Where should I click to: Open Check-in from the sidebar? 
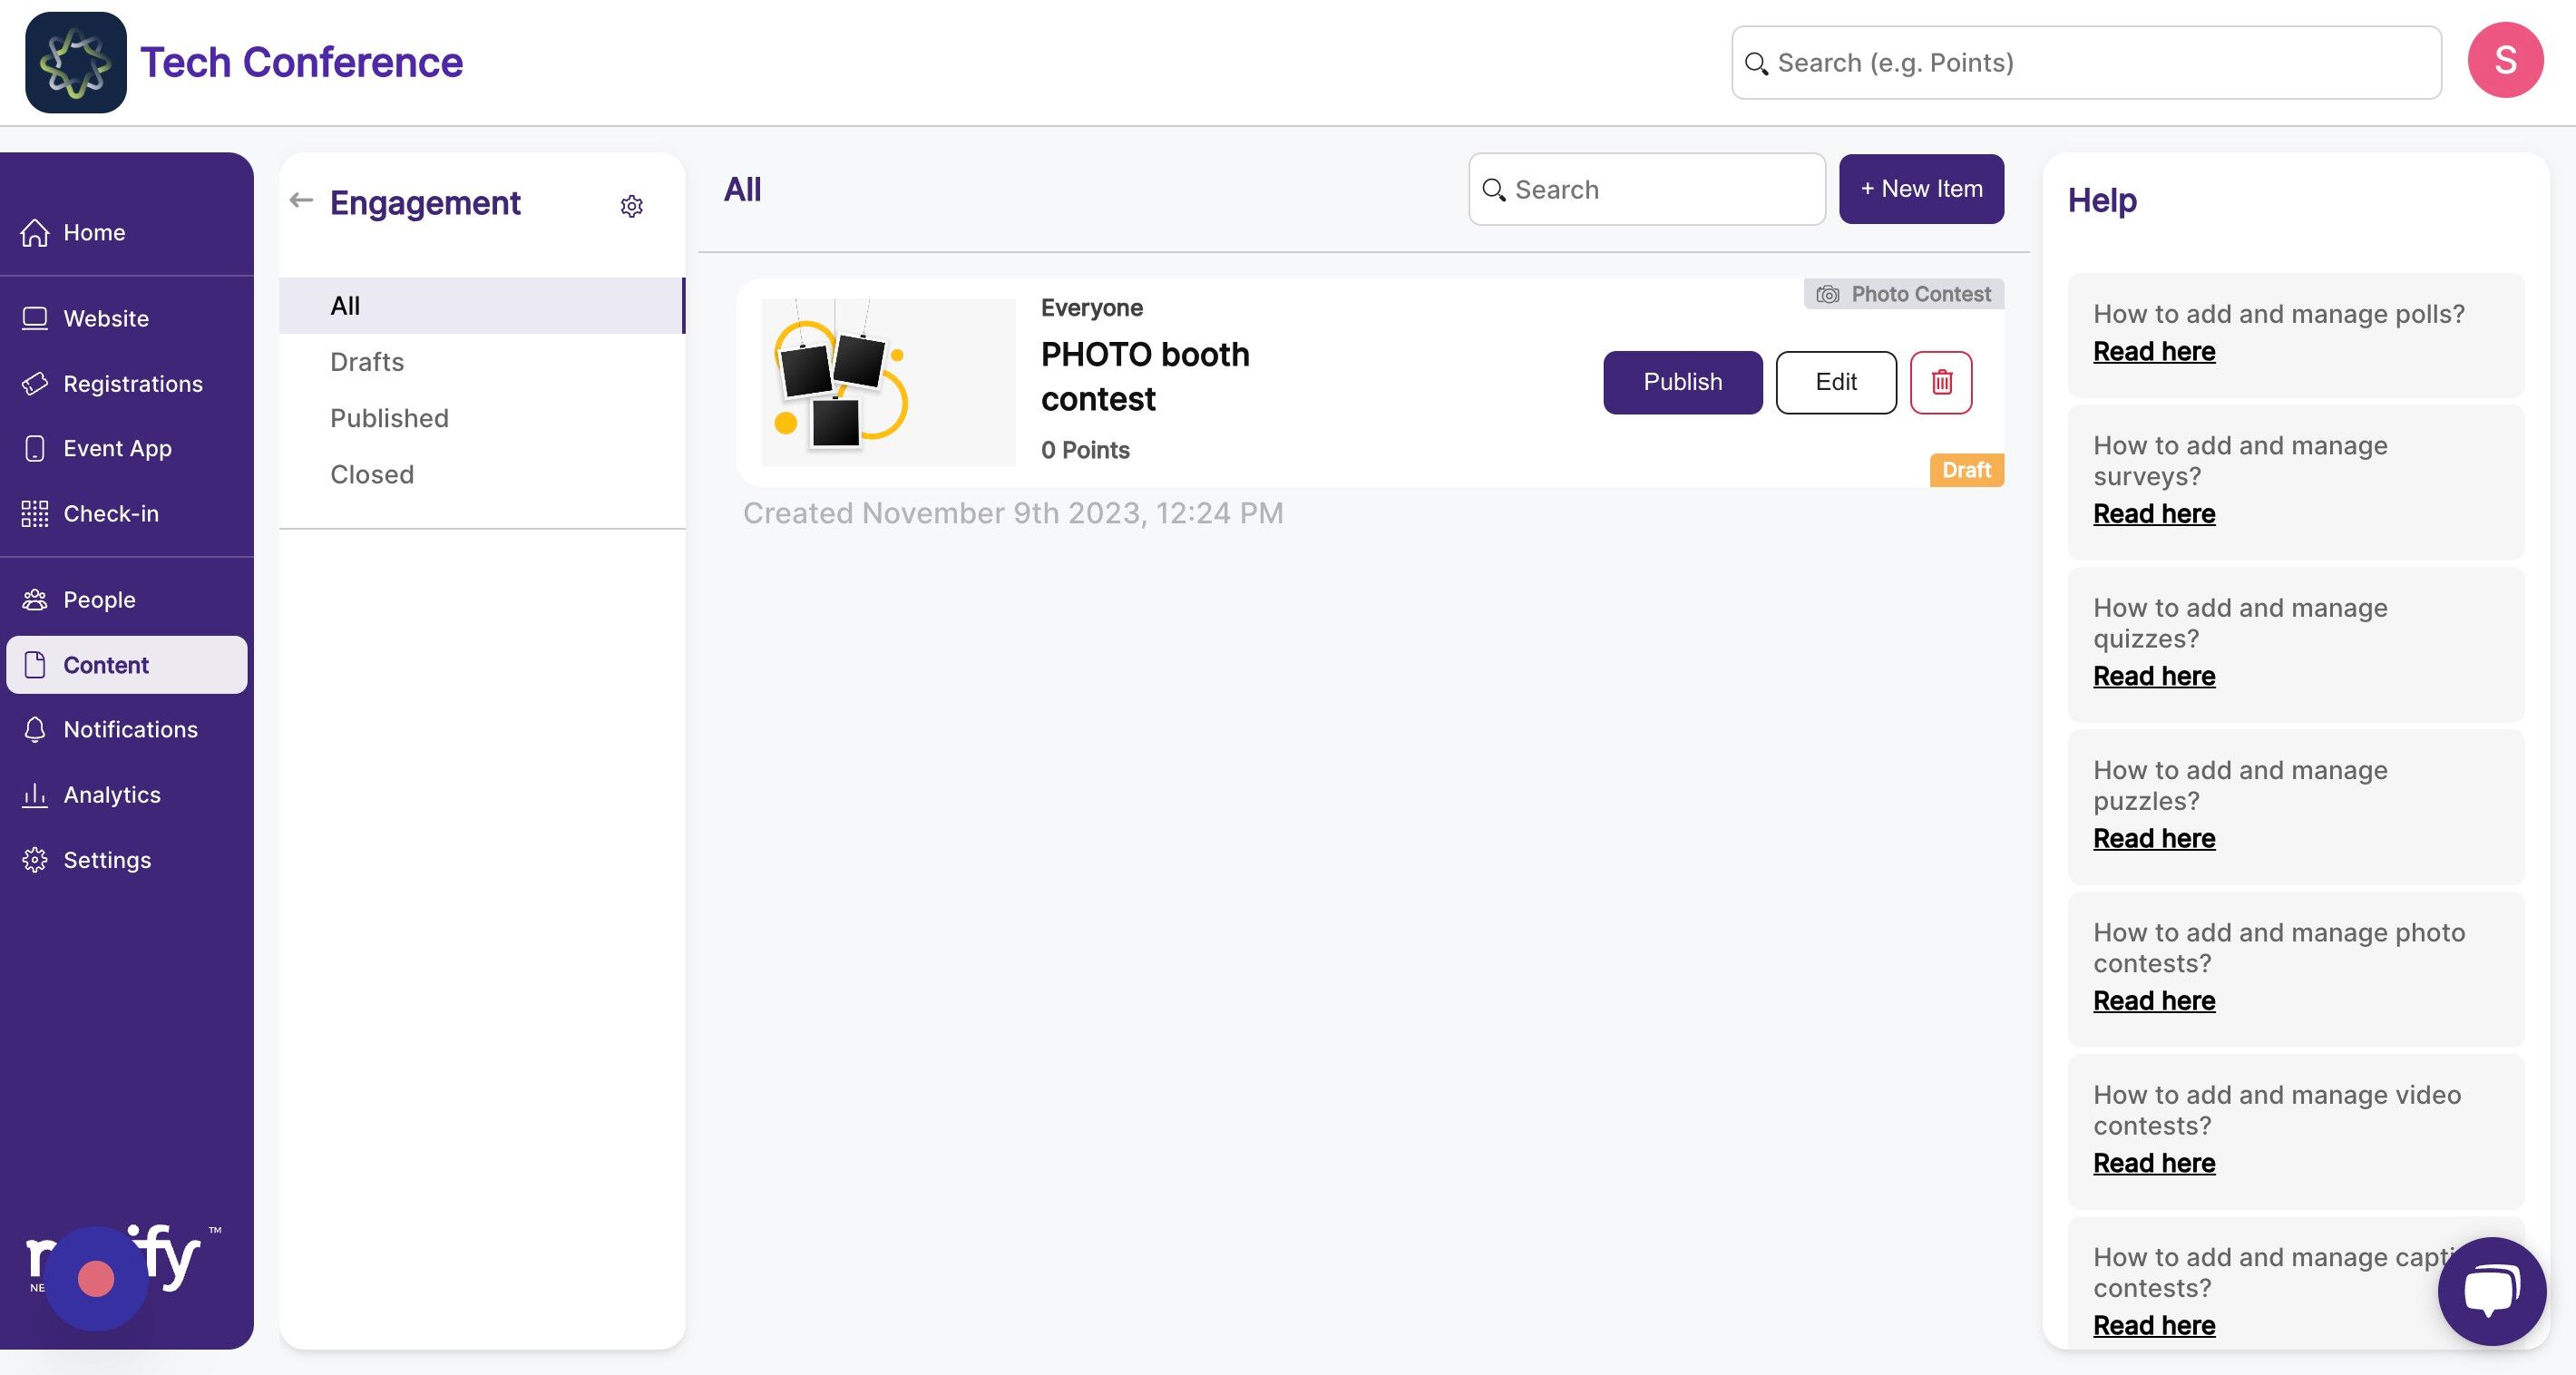[110, 514]
